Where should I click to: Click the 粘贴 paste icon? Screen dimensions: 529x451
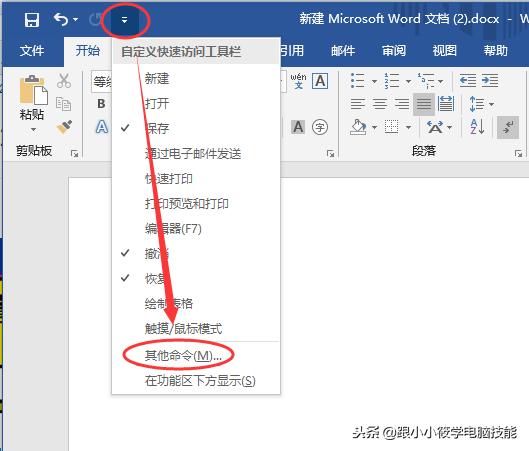(x=33, y=90)
